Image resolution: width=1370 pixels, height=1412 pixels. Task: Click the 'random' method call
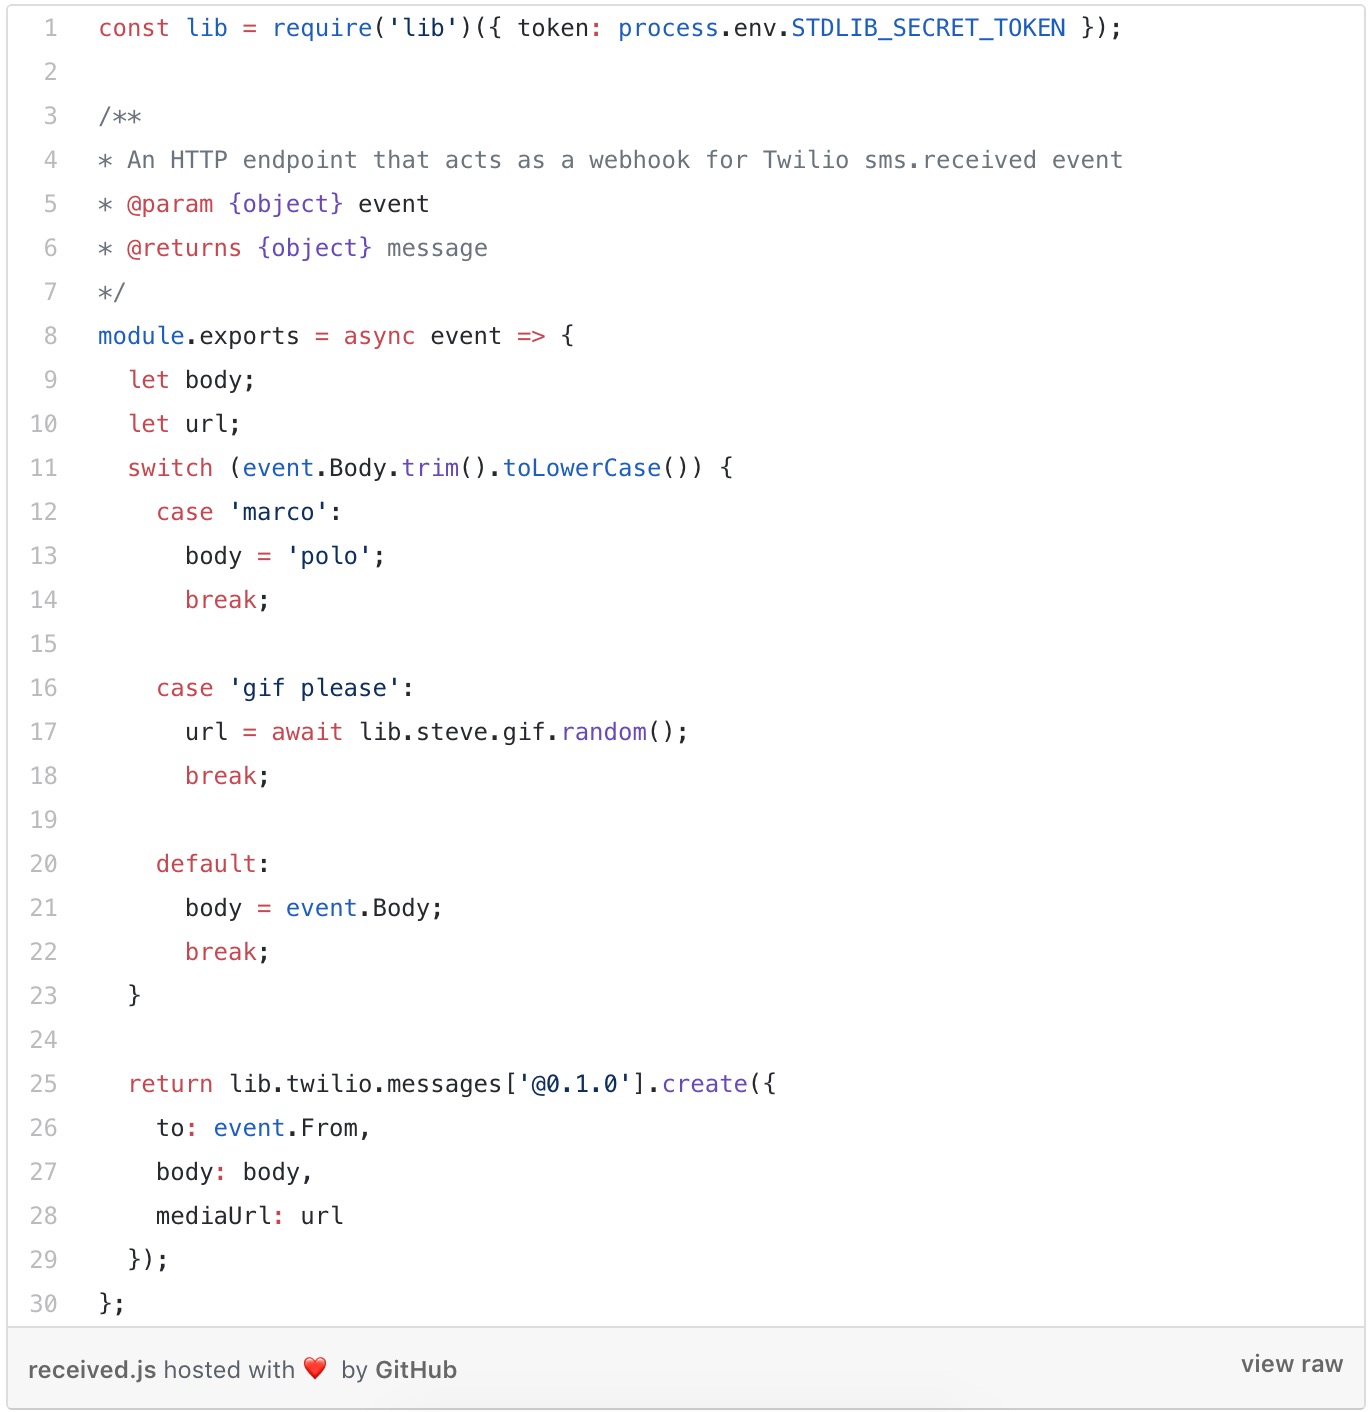tap(604, 732)
